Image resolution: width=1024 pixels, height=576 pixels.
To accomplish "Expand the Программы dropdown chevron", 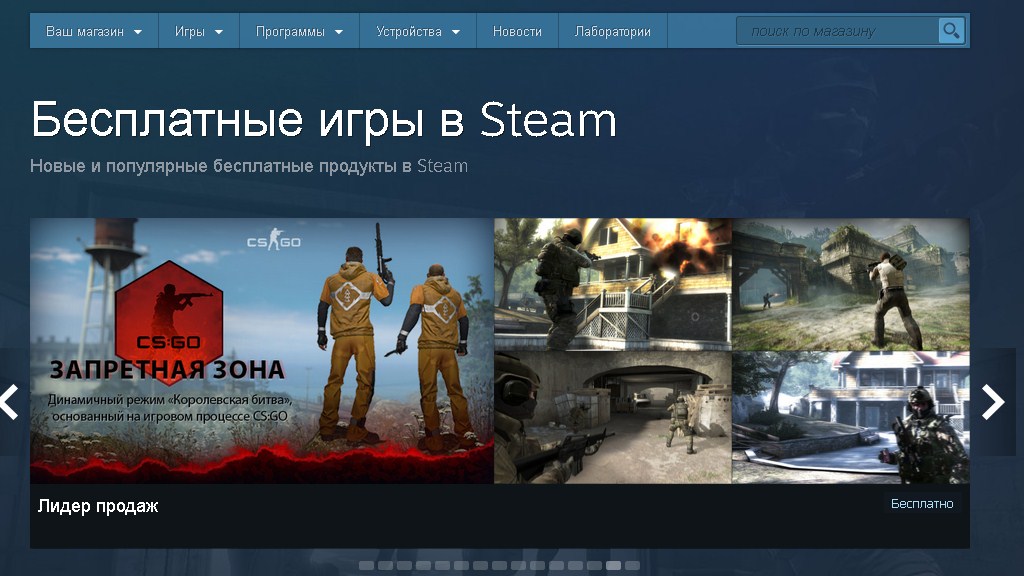I will 340,30.
